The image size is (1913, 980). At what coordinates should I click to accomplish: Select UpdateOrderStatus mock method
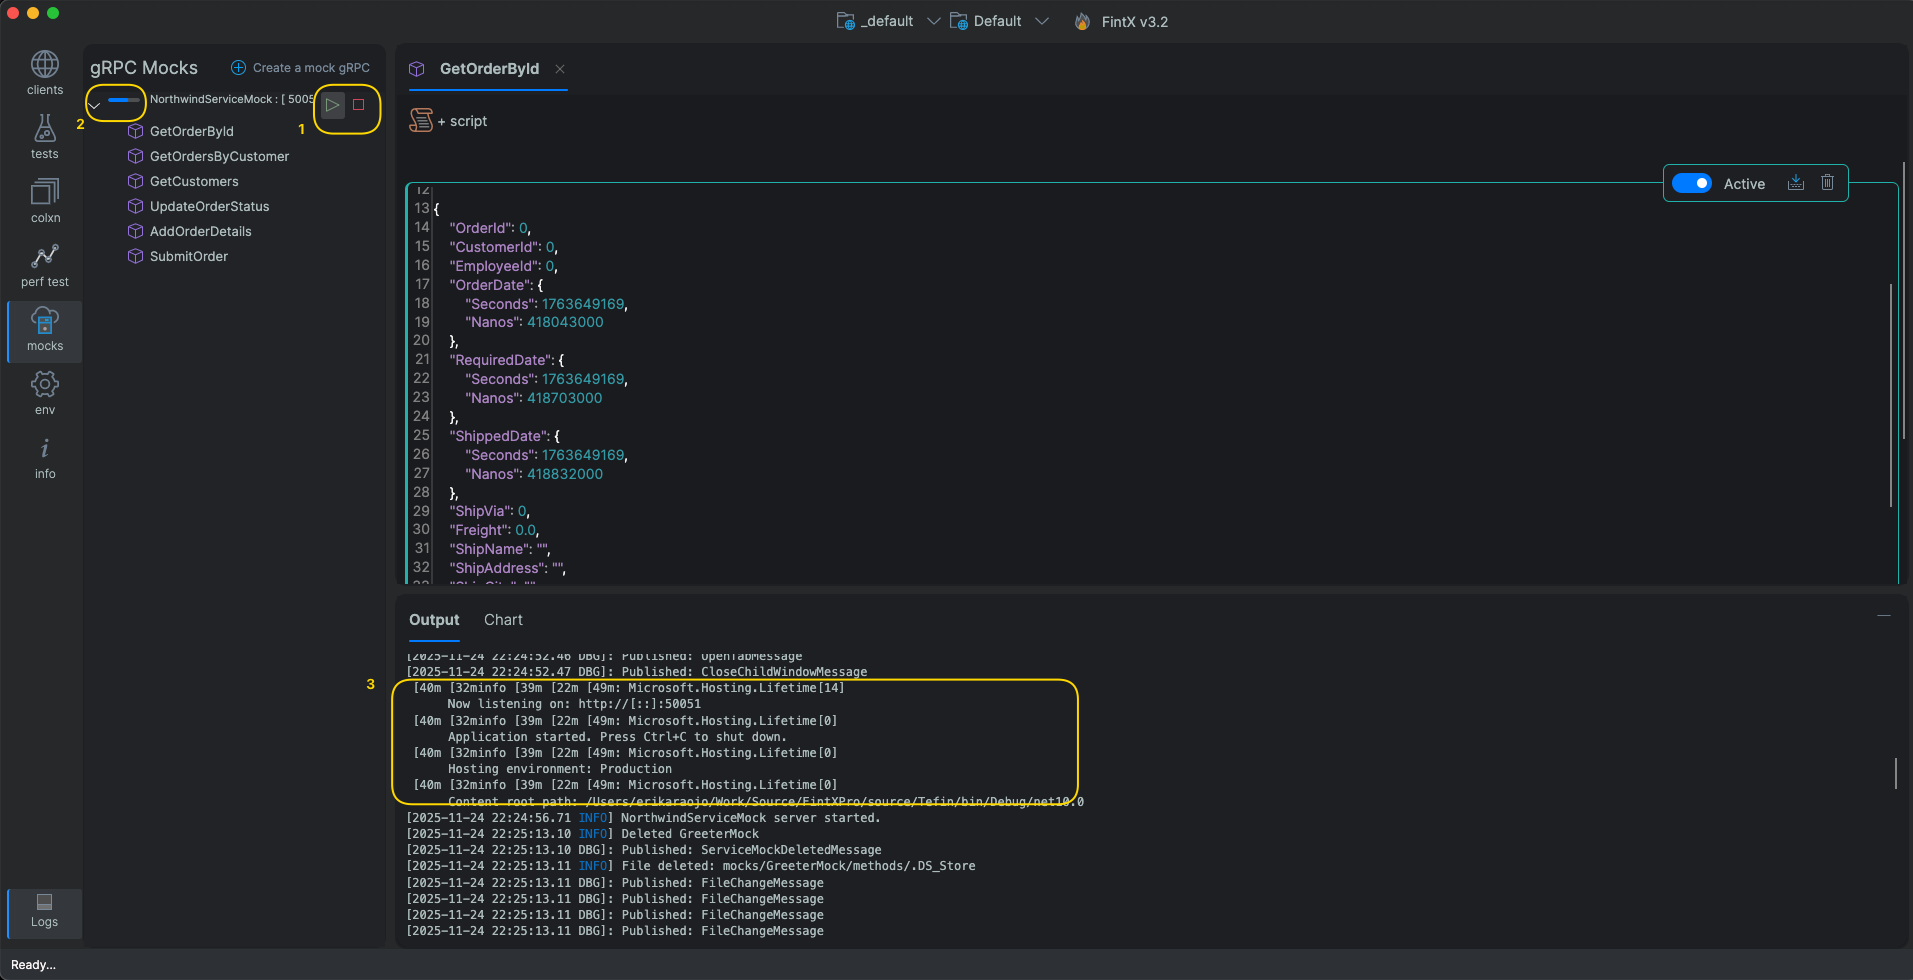point(209,206)
